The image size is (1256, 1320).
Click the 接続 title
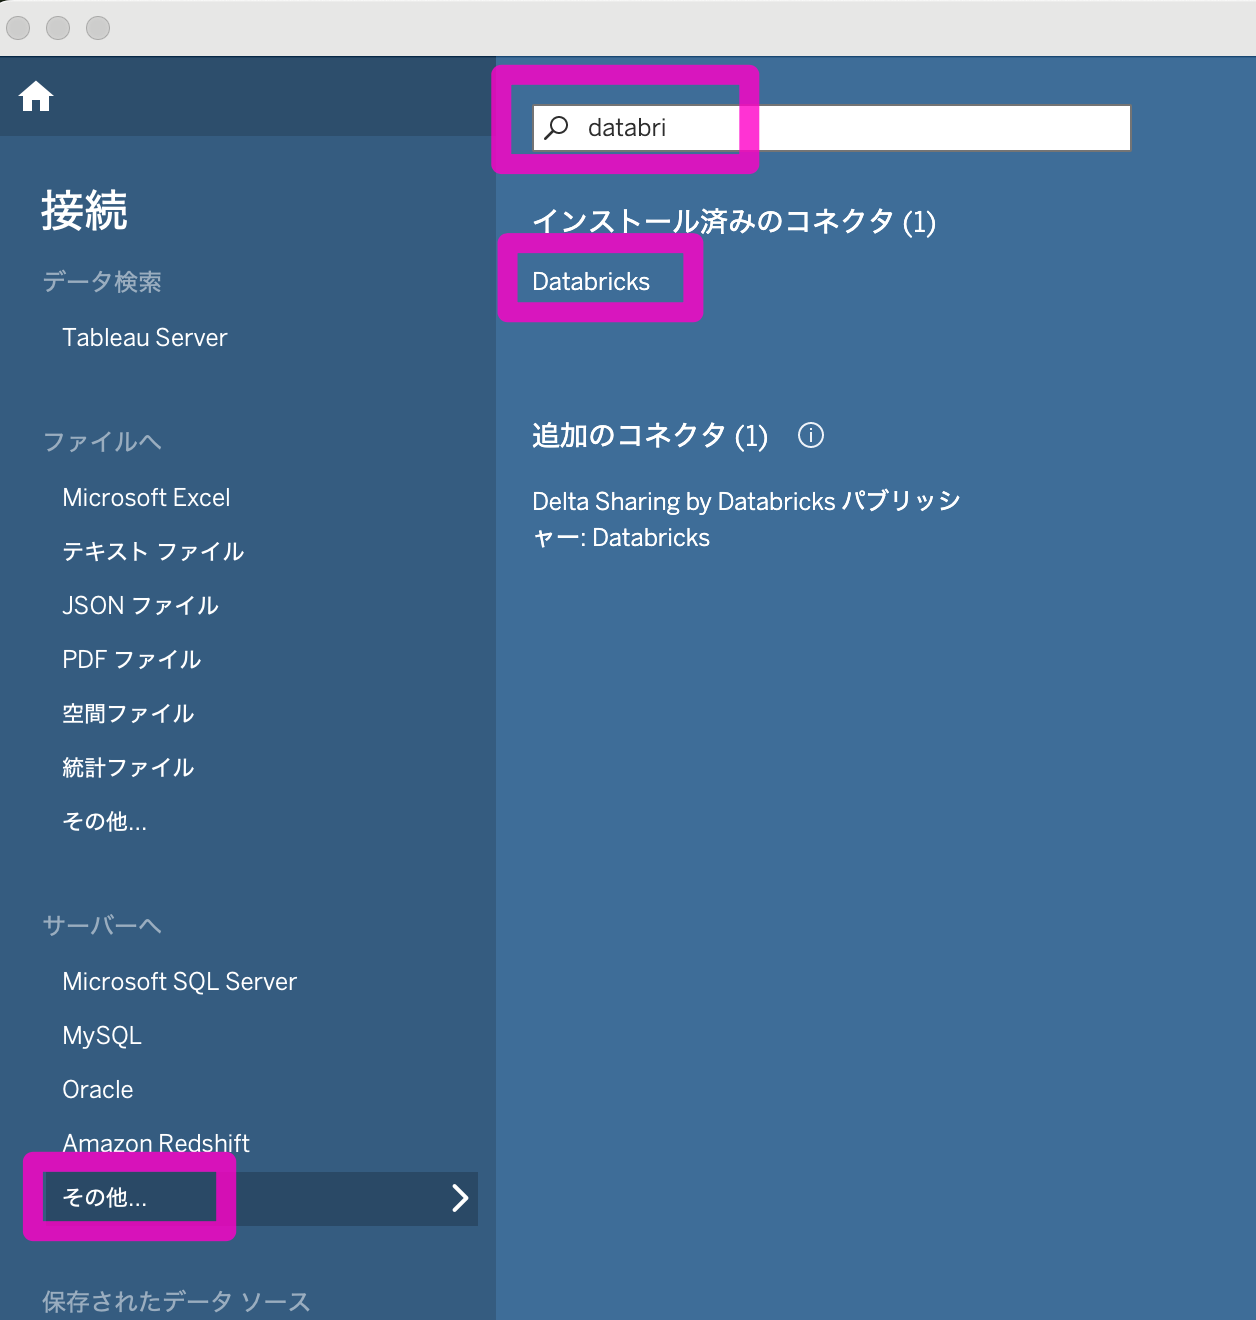(x=84, y=211)
